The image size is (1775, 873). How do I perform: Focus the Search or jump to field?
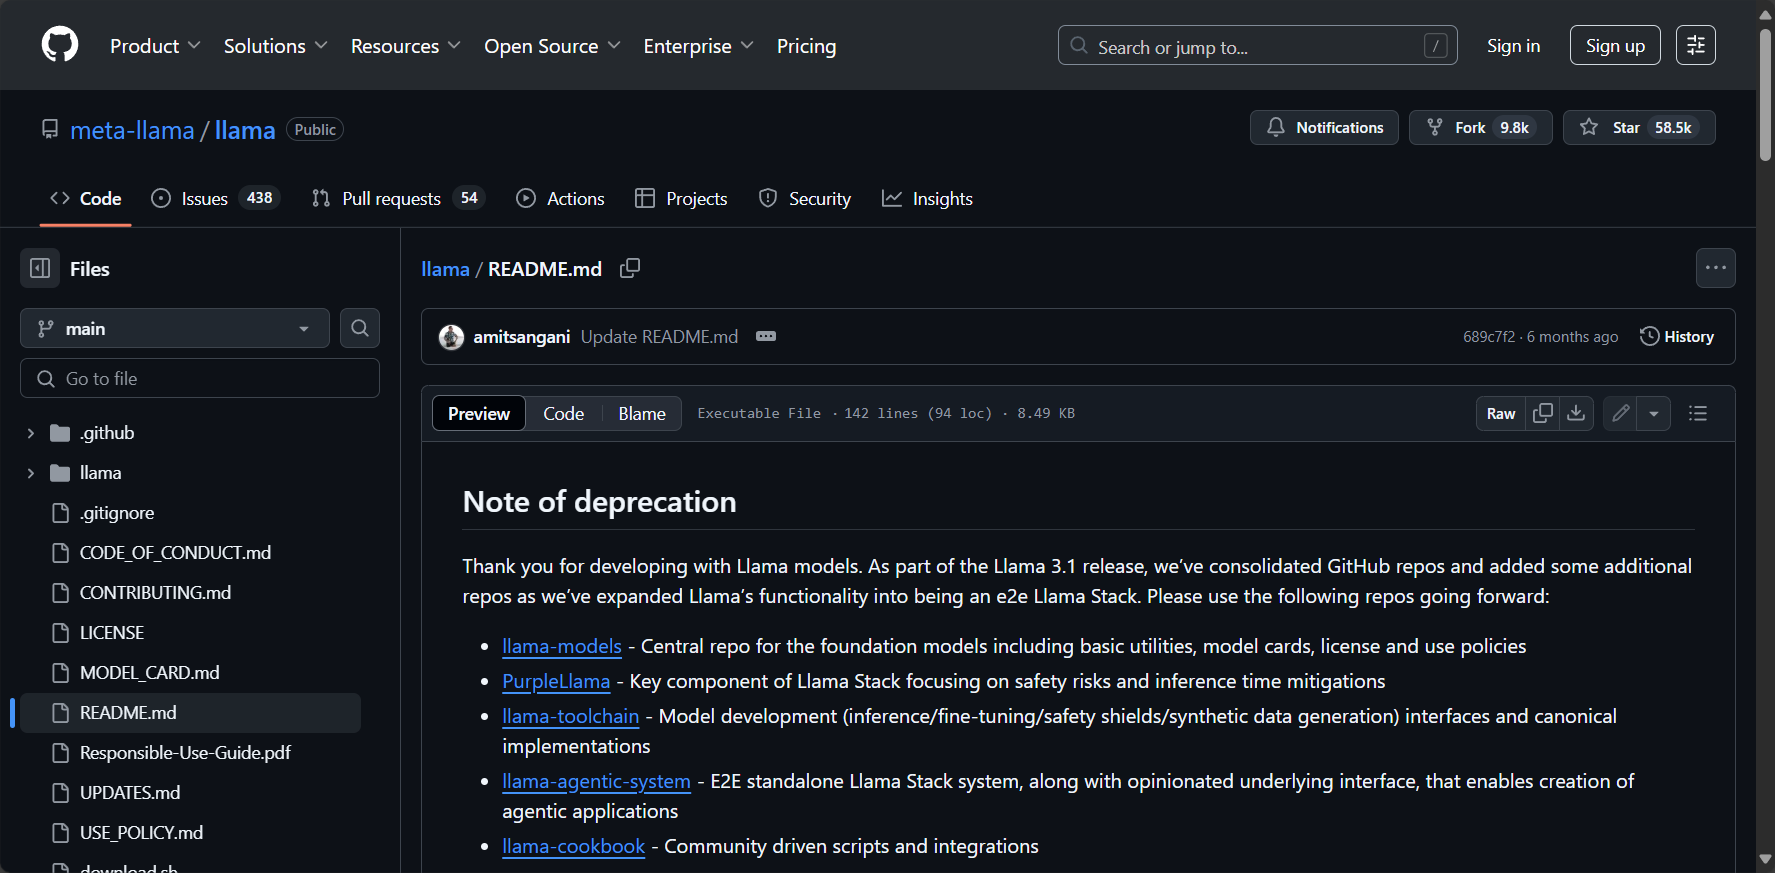1258,45
